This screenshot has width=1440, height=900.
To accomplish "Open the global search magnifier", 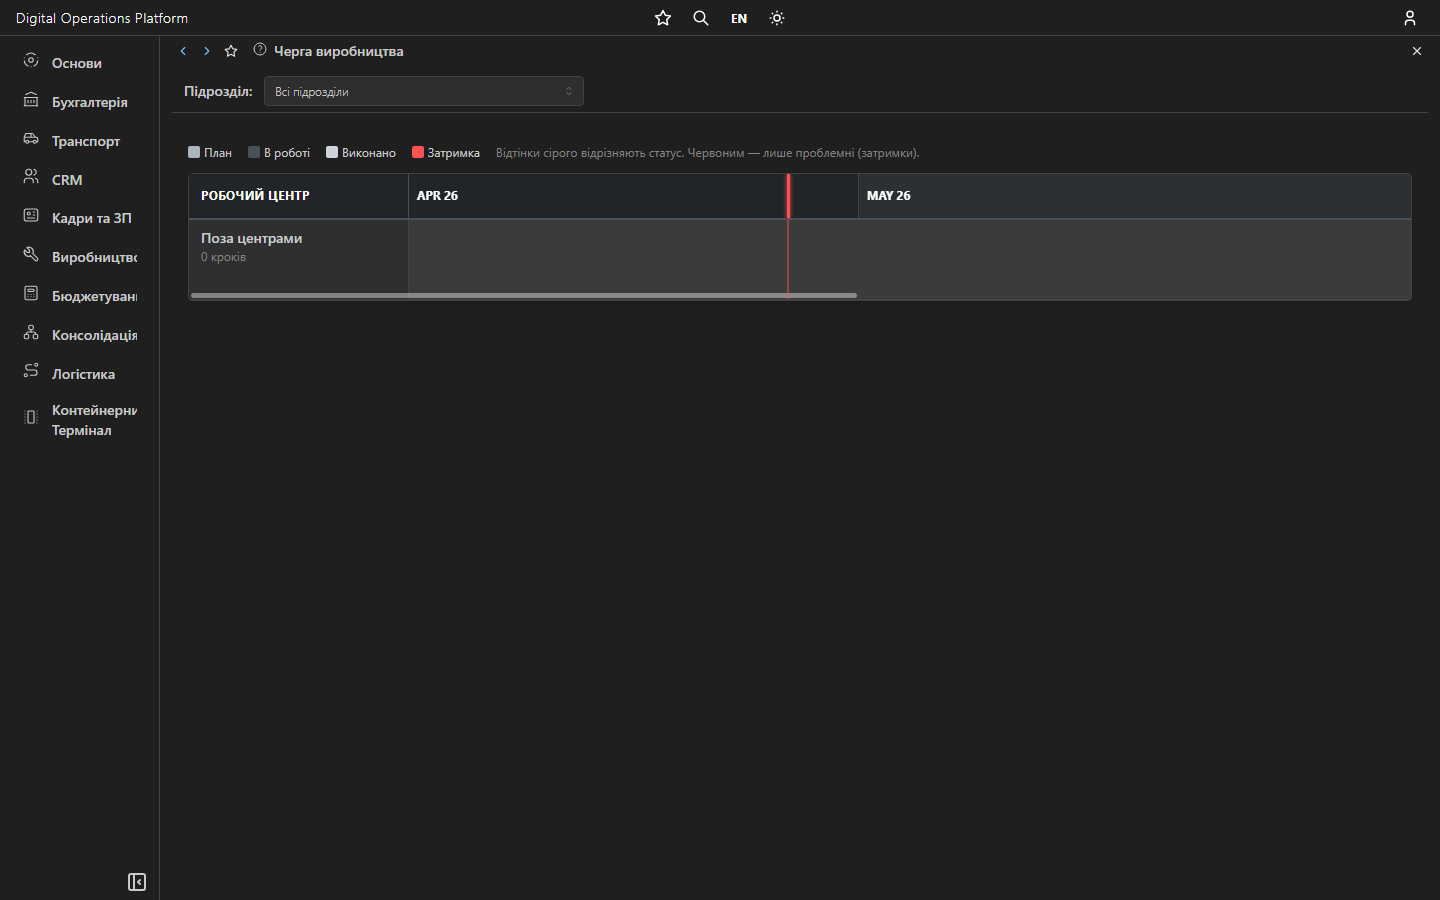I will coord(701,18).
